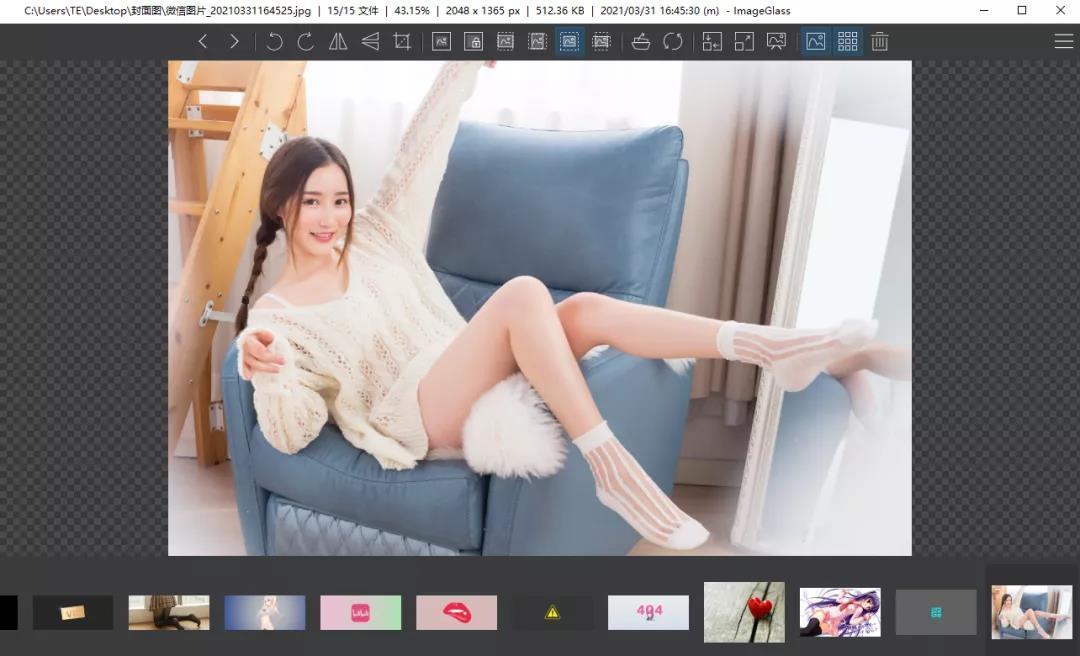The height and width of the screenshot is (656, 1080).
Task: Select the thumbnail of legs in black stockings
Action: (x=169, y=613)
